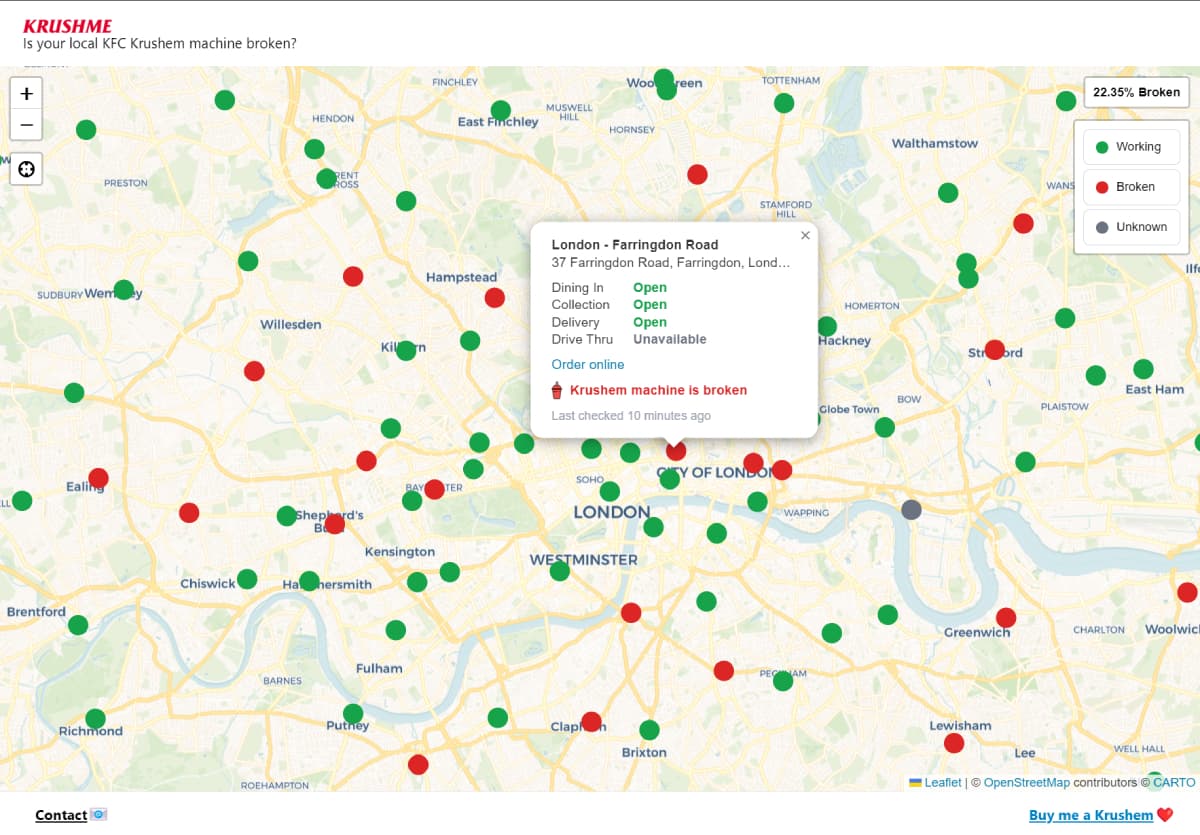Click the green marker at Kilburn
Image resolution: width=1200 pixels, height=835 pixels.
[x=406, y=351]
